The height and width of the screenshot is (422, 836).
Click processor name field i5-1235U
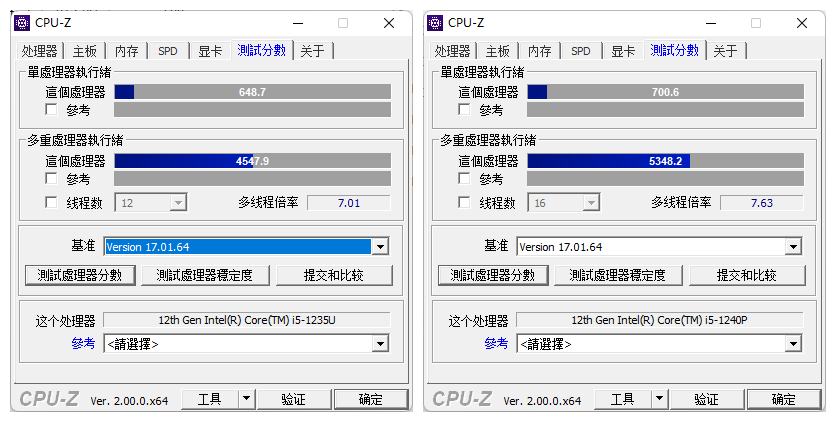(247, 320)
